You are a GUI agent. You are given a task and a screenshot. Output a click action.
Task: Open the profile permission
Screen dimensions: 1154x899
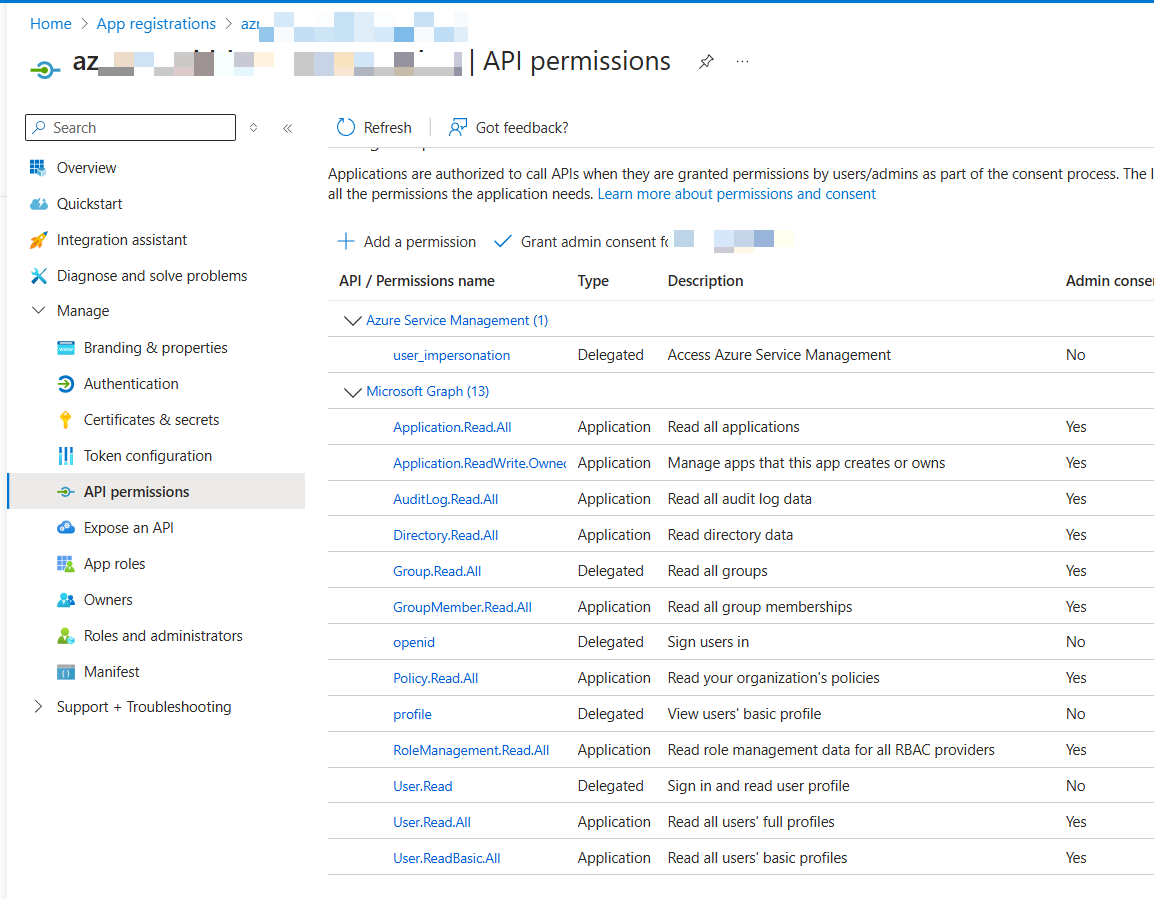[x=412, y=714]
